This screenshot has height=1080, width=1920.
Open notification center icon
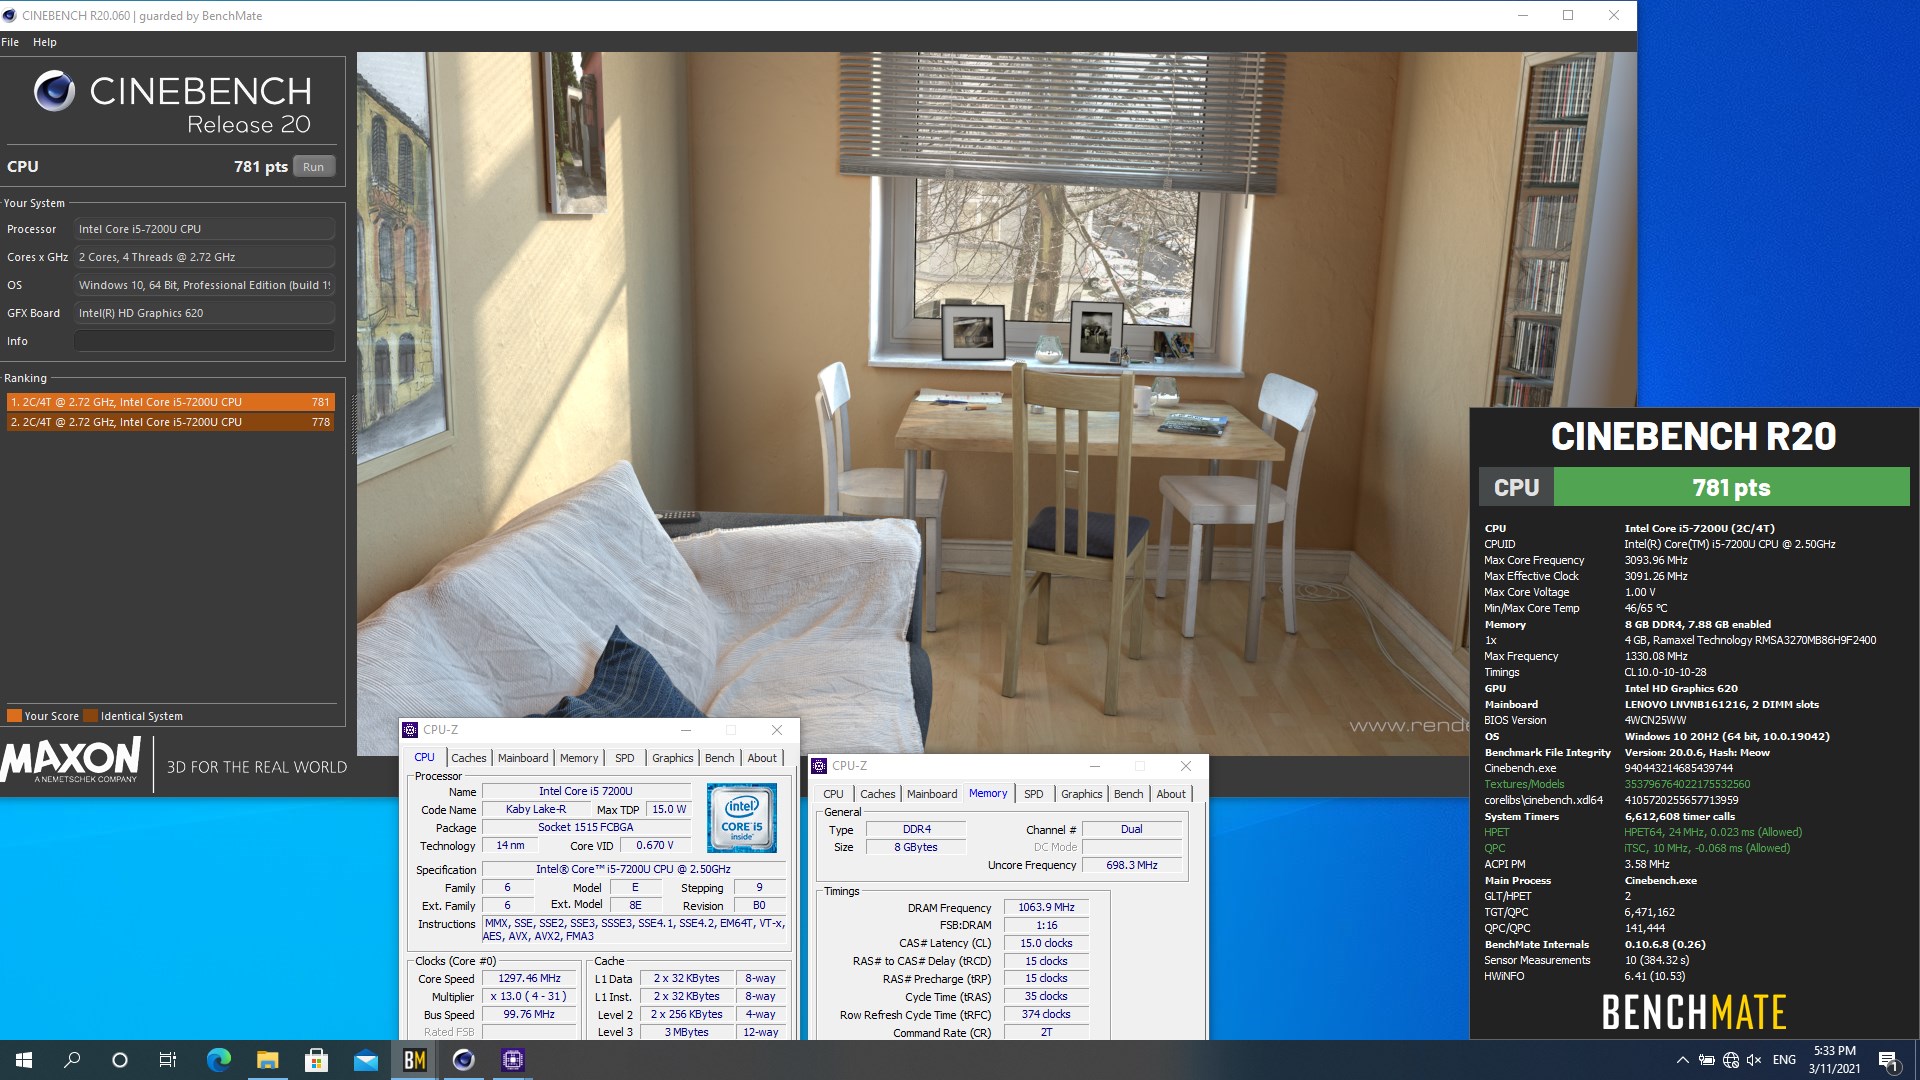pos(1888,1060)
